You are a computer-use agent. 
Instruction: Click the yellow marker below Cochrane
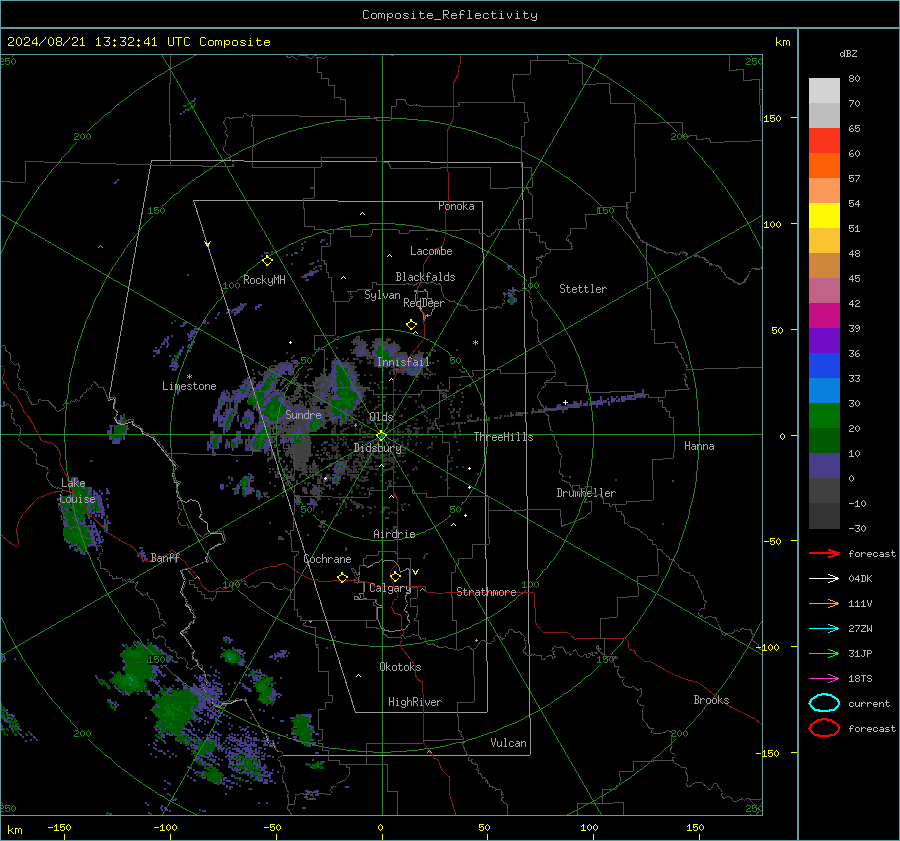(343, 578)
